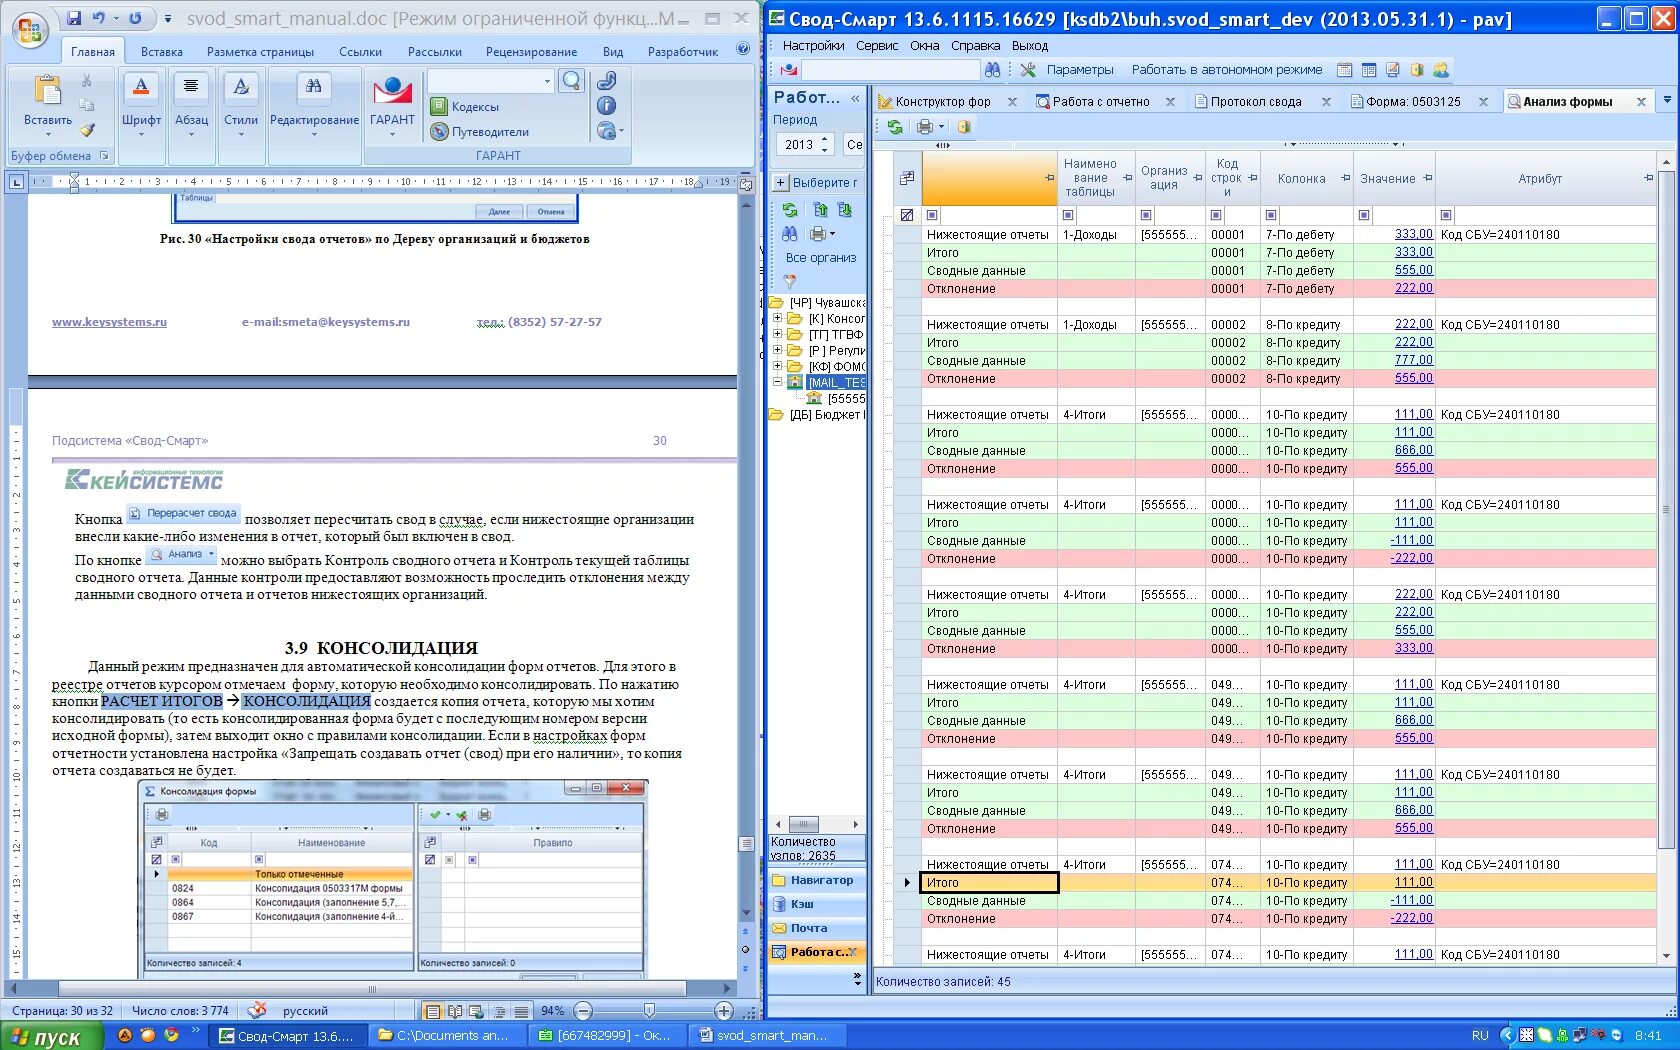The width and height of the screenshot is (1680, 1050).
Task: Click the GARANT search magnifier icon
Action: [x=571, y=81]
